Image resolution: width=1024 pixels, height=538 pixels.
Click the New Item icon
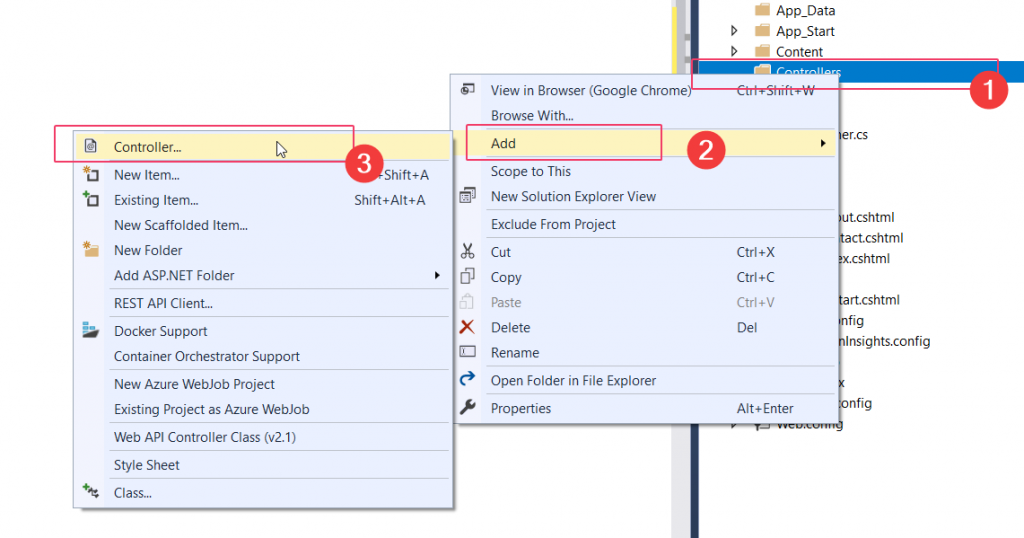click(x=91, y=175)
